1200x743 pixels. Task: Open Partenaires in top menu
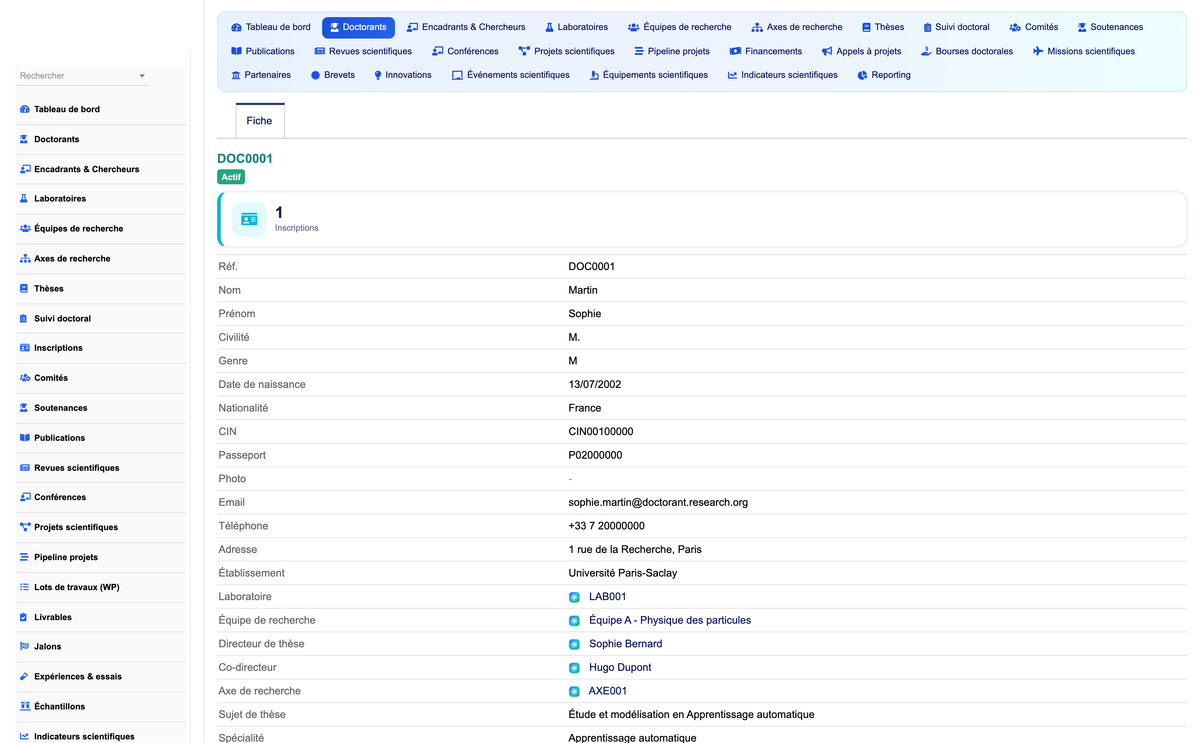pos(261,75)
